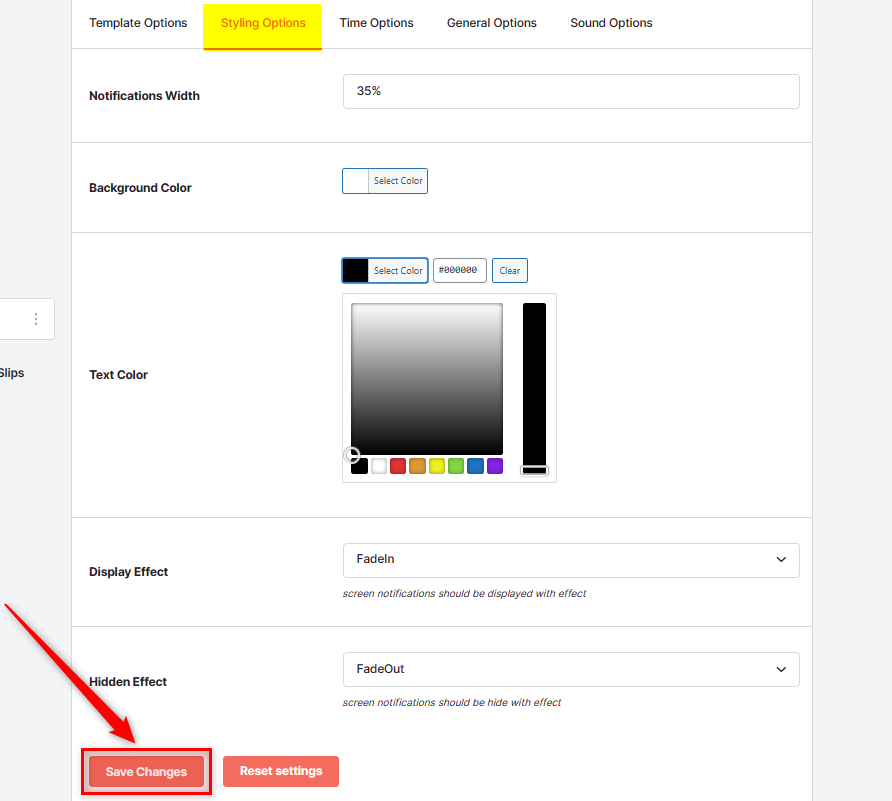This screenshot has width=892, height=801.
Task: Switch to the Time Options tab
Action: click(376, 22)
